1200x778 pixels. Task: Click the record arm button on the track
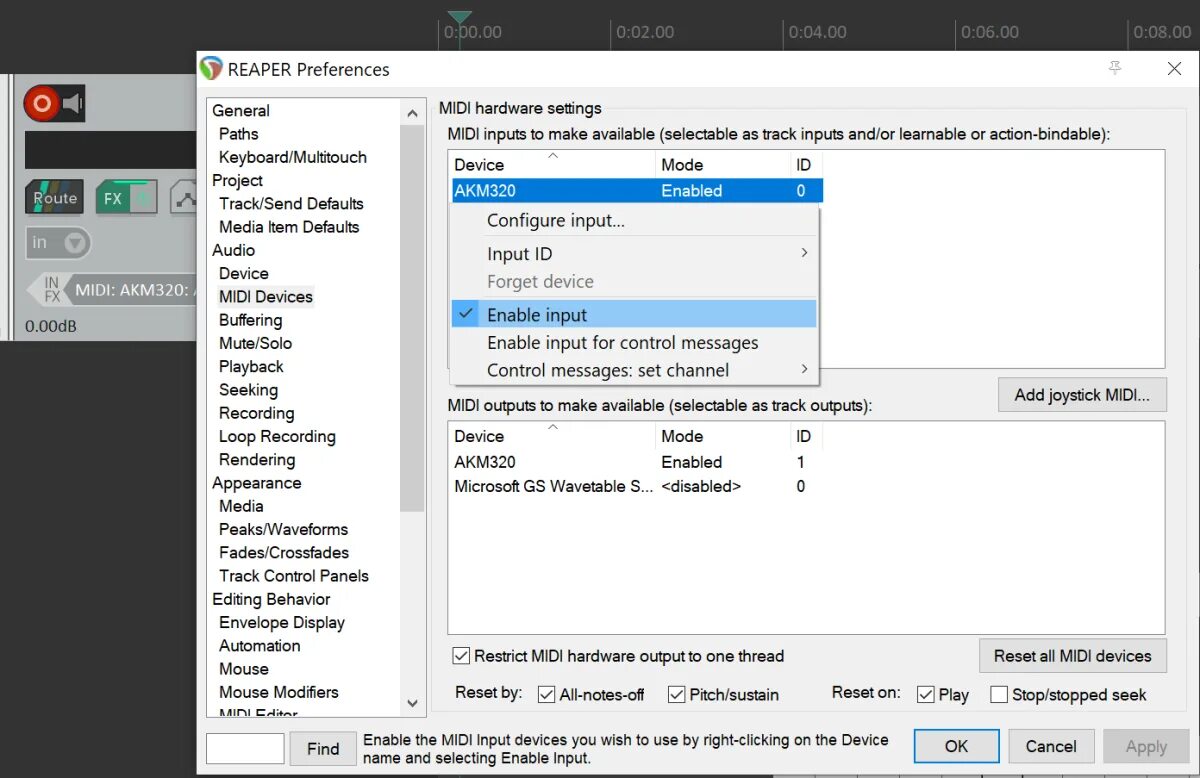tap(41, 103)
